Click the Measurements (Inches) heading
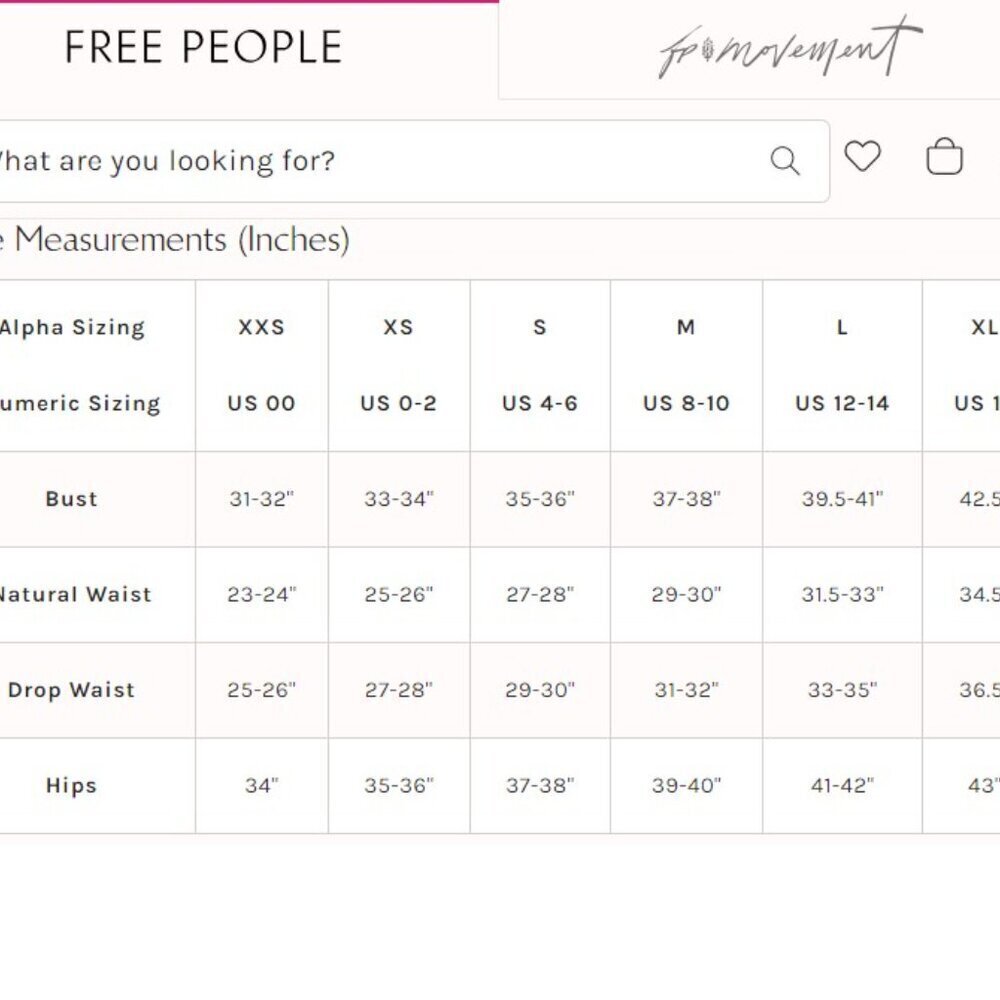1000x1000 pixels. pyautogui.click(x=182, y=240)
